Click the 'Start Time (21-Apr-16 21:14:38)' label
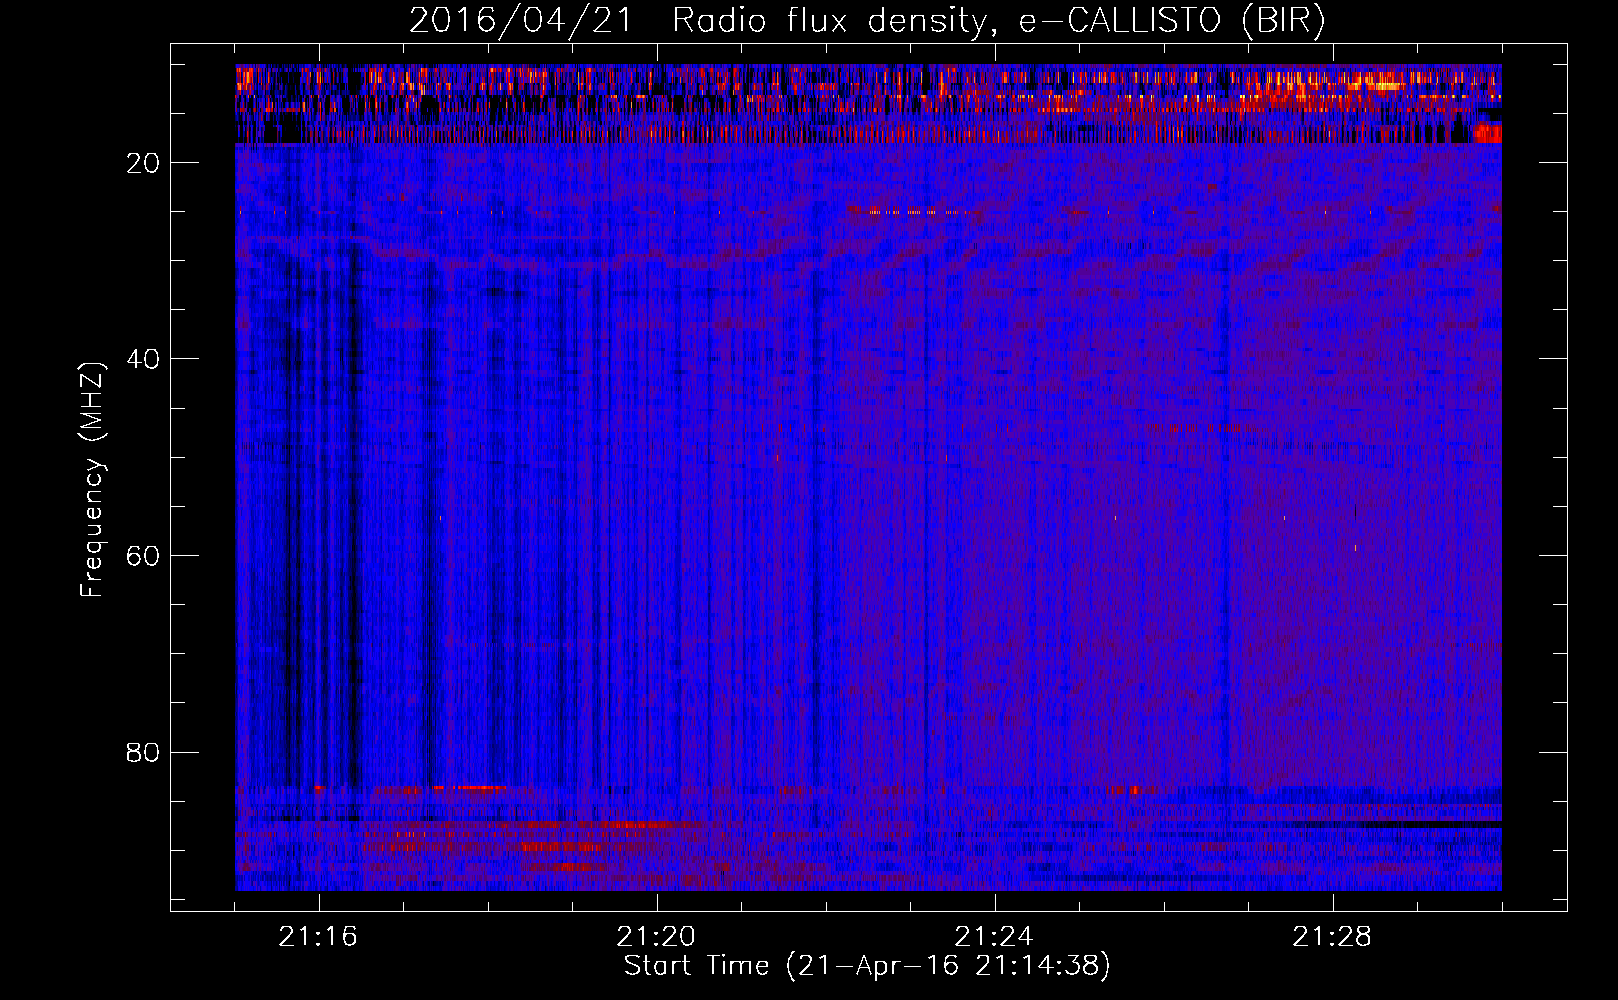Screen dimensions: 1618x1000 [x=867, y=966]
